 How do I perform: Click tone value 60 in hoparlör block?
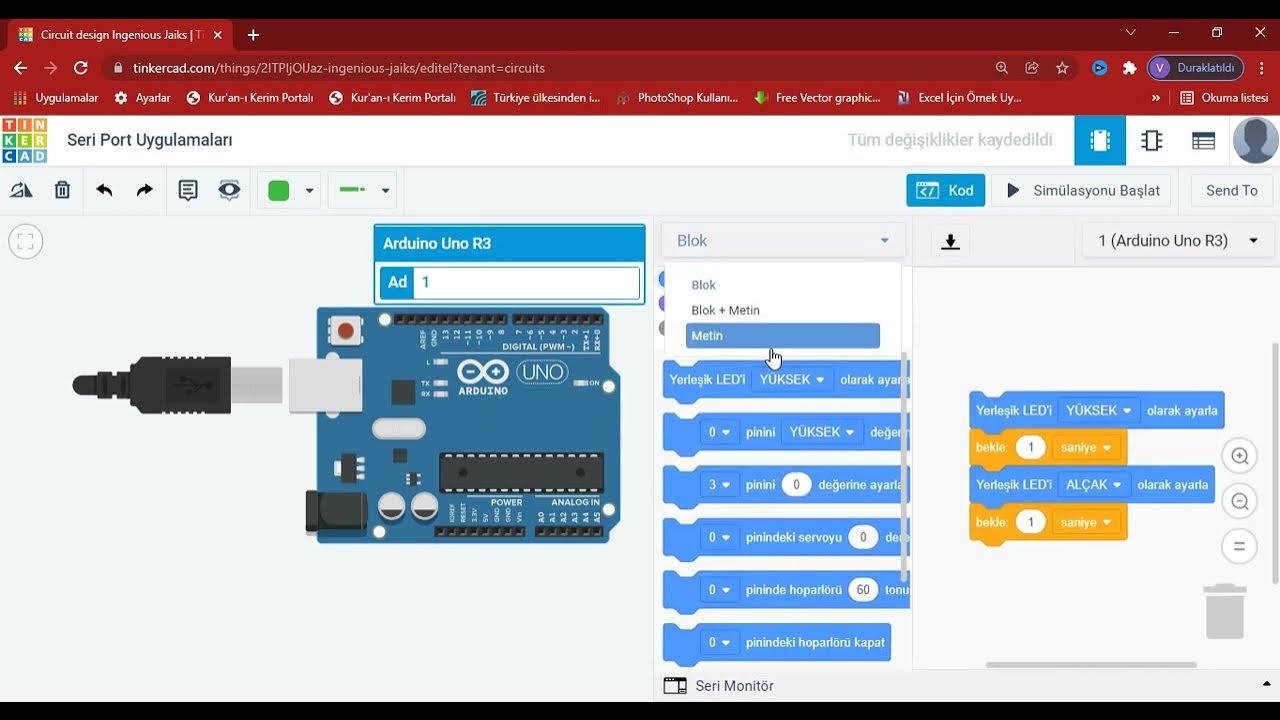point(863,590)
